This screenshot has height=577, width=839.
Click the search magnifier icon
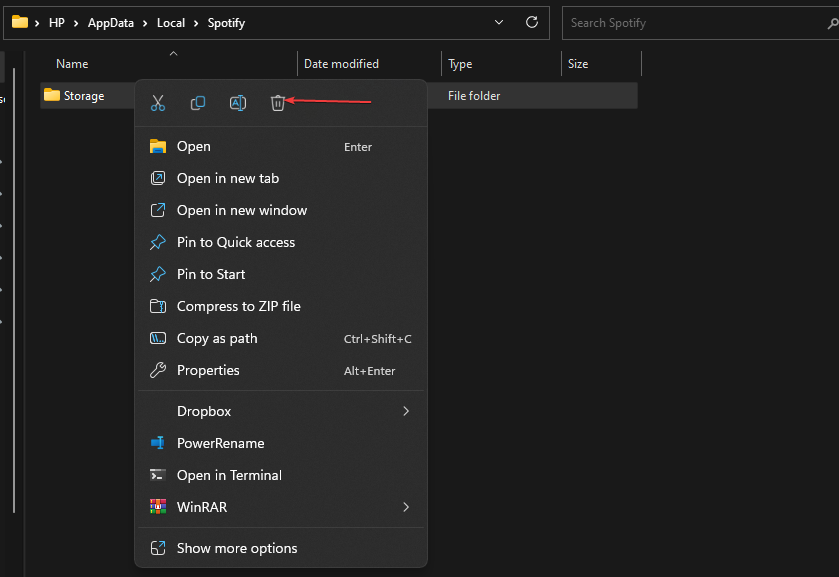pos(833,23)
